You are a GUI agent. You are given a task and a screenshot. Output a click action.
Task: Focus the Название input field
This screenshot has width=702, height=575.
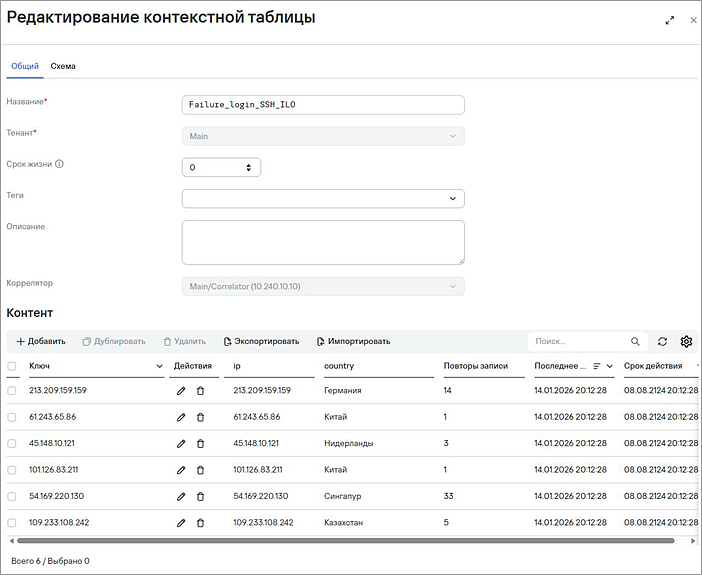click(x=323, y=105)
